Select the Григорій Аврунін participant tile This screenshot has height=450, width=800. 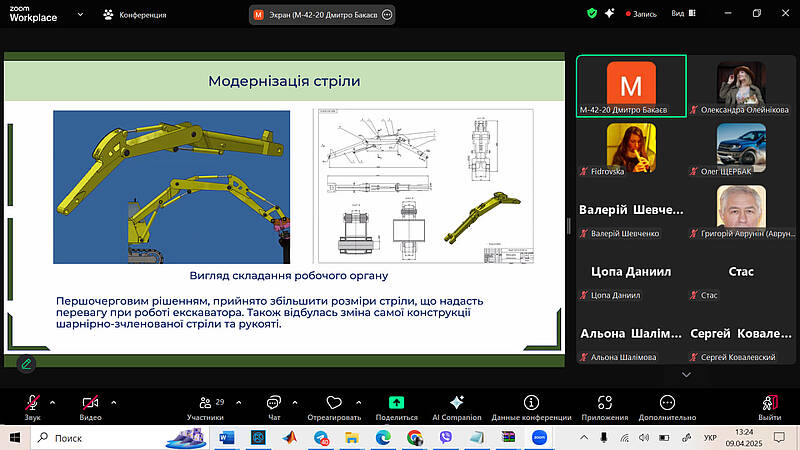point(741,210)
